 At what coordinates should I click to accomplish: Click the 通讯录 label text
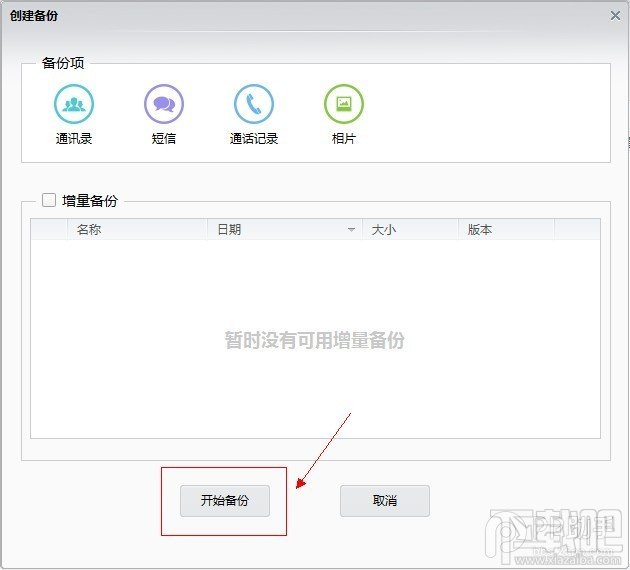click(x=74, y=139)
